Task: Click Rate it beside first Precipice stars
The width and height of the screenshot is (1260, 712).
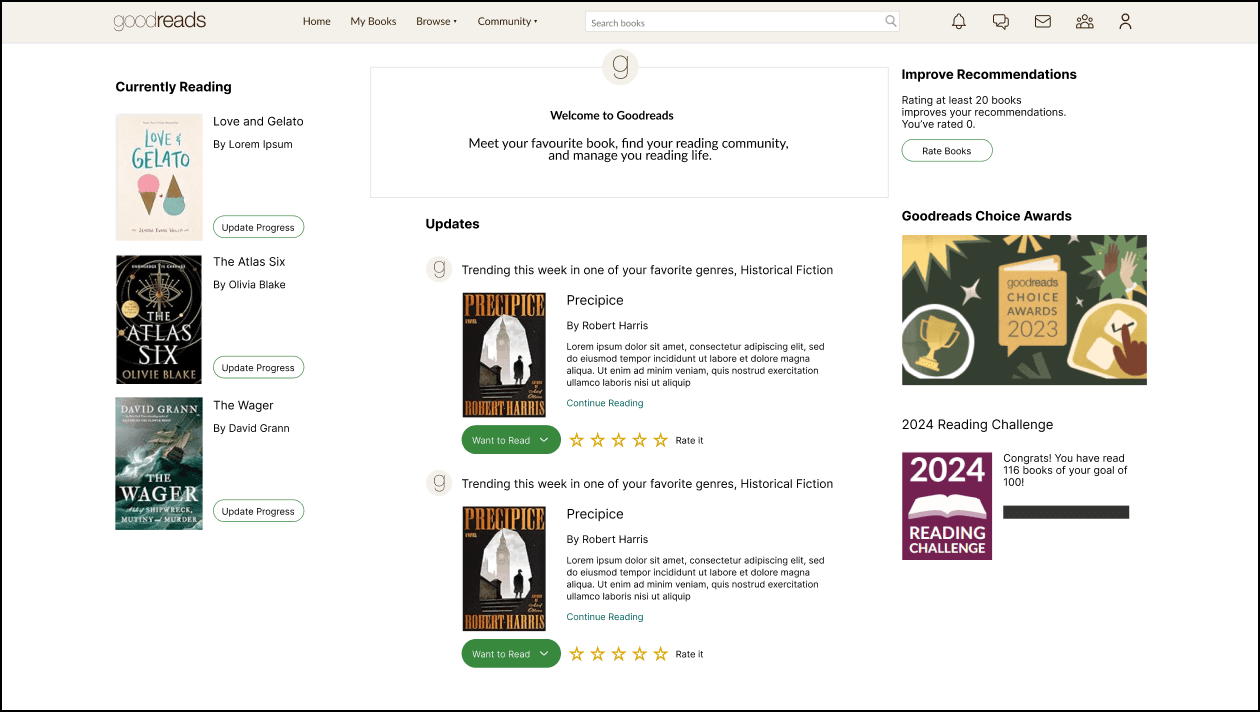Action: click(689, 440)
